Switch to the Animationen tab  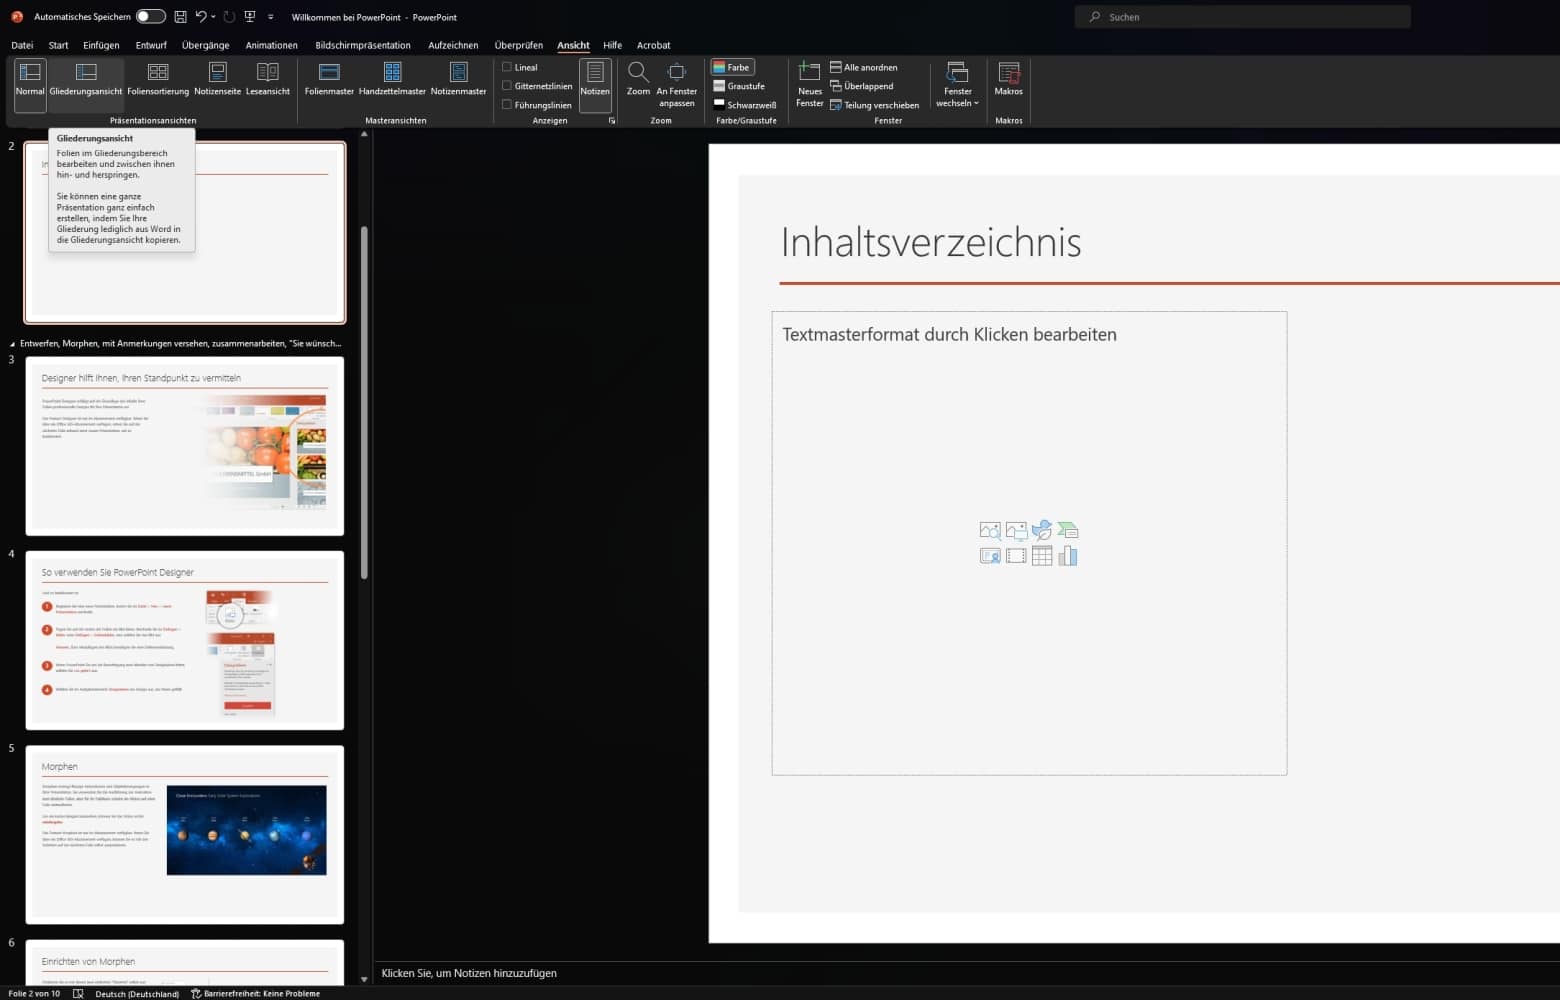271,45
